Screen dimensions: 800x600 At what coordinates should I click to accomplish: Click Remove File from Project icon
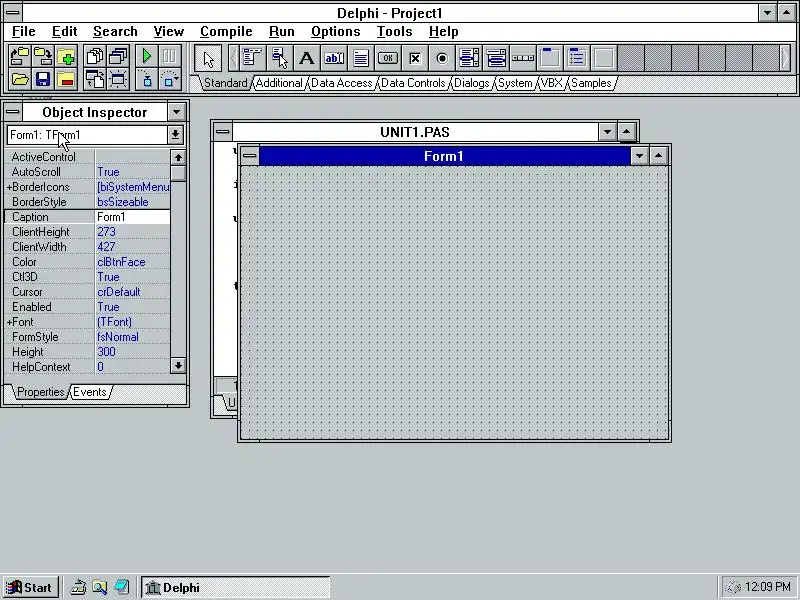(66, 80)
